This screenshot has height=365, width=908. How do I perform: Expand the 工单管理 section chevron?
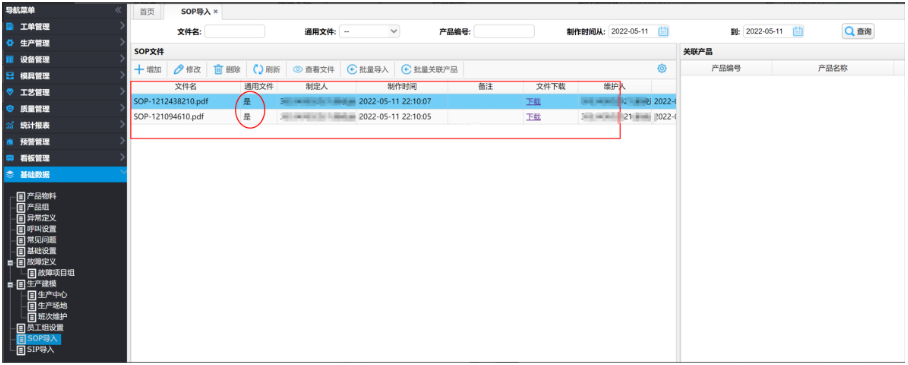(x=122, y=26)
